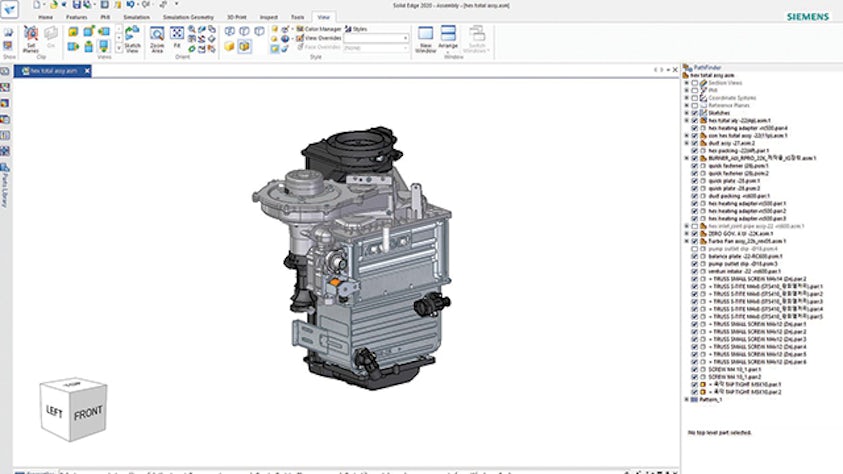
Task: Open the Face Overrides (none) dropdown
Action: [x=405, y=48]
